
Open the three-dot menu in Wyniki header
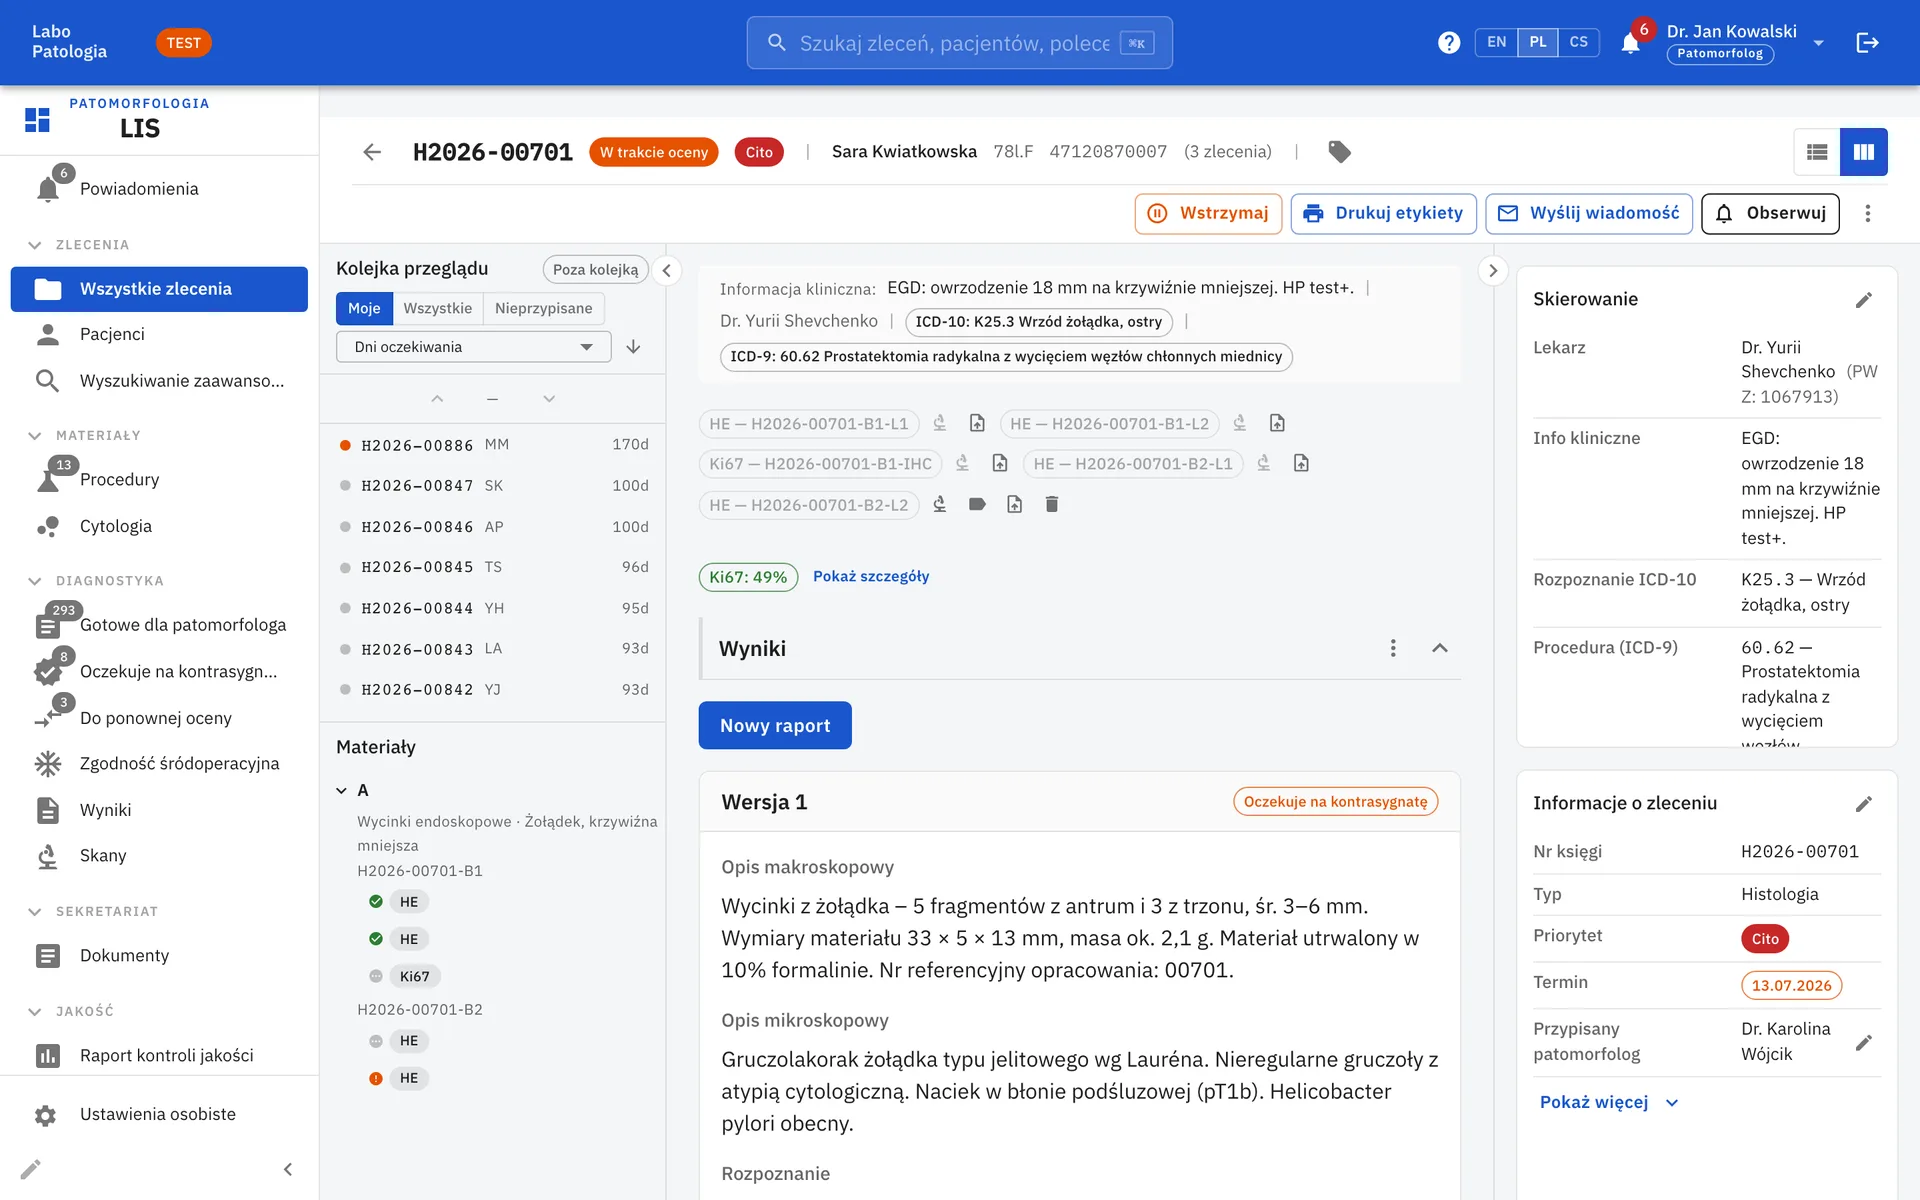click(x=1393, y=648)
